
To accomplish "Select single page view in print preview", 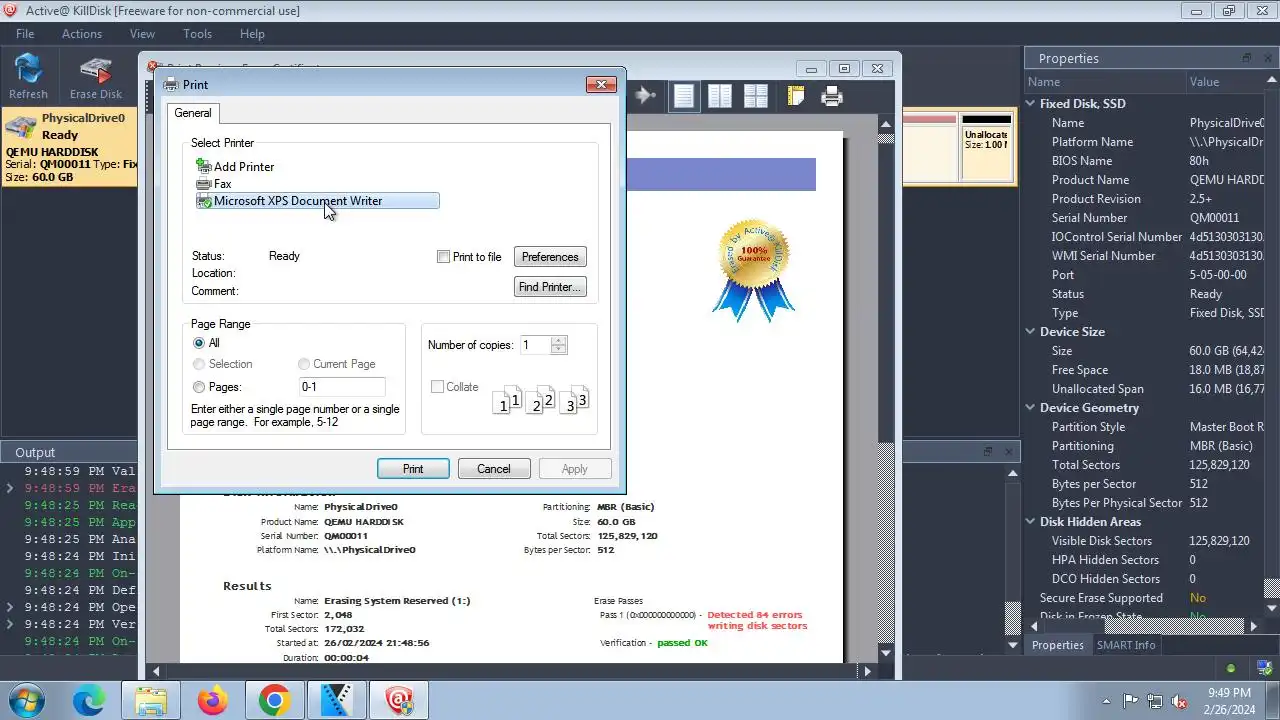I will pos(684,96).
